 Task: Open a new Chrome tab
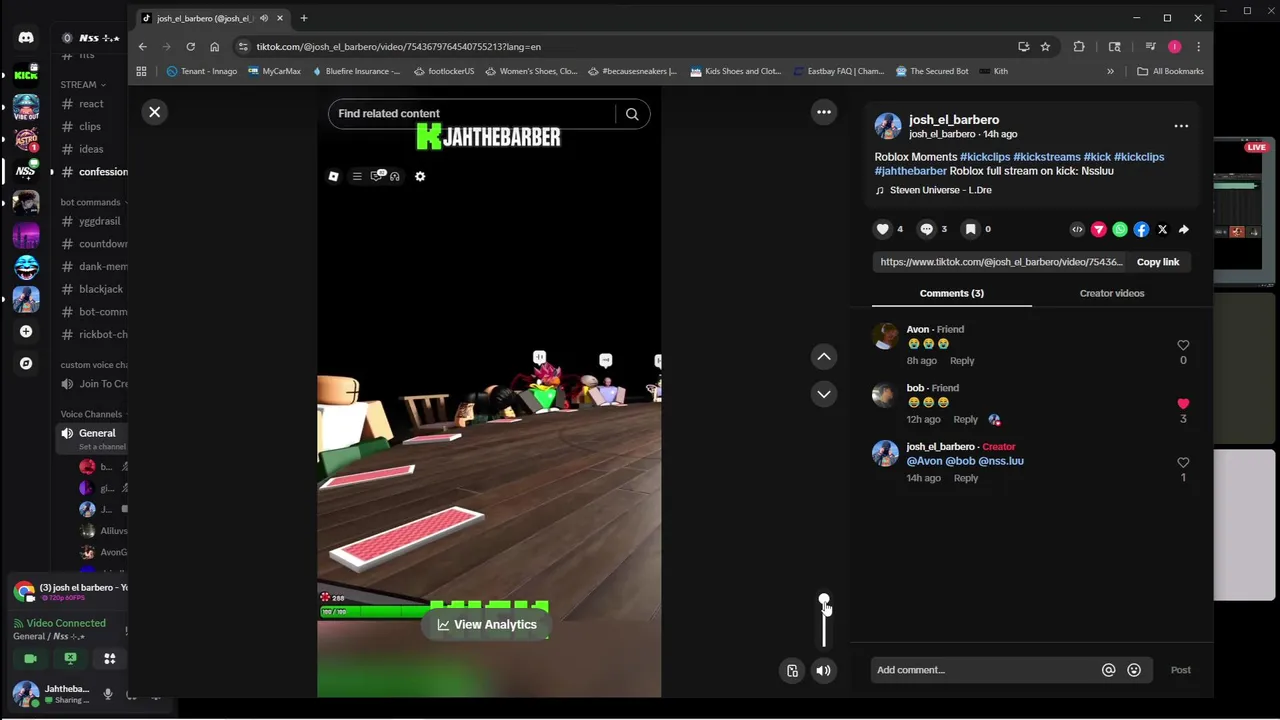(304, 18)
